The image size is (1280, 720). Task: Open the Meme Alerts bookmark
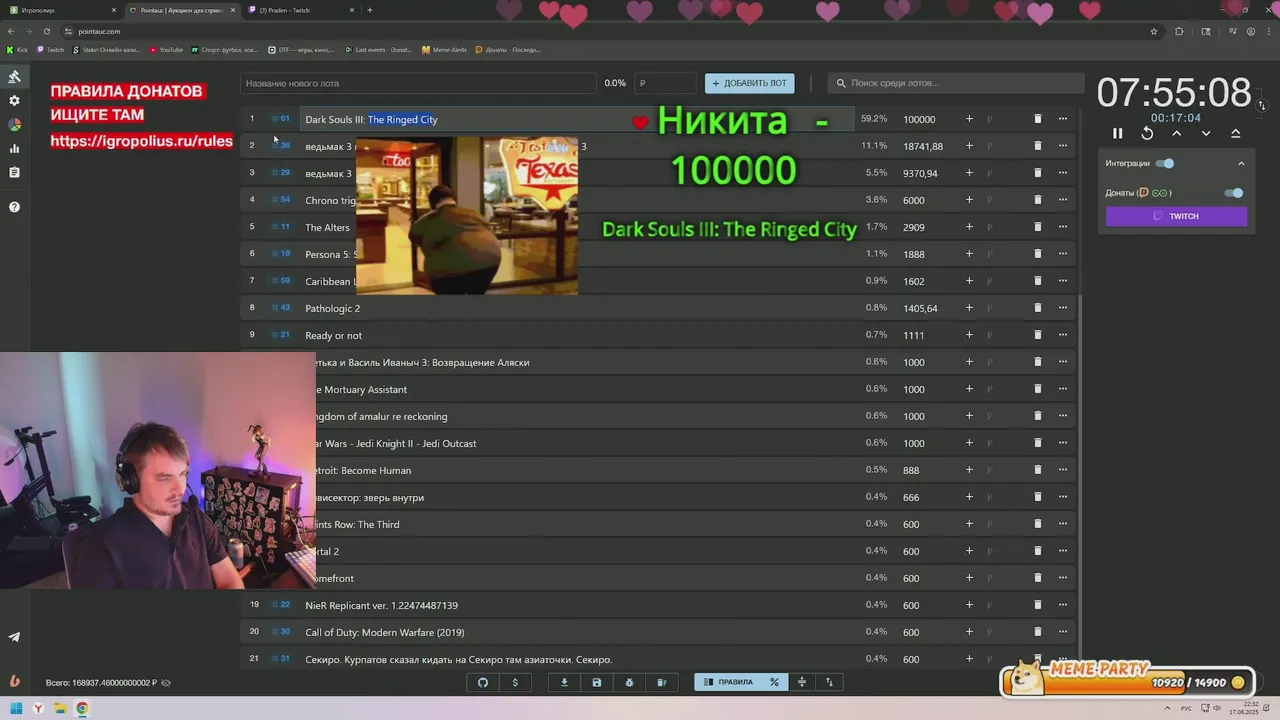tap(444, 49)
